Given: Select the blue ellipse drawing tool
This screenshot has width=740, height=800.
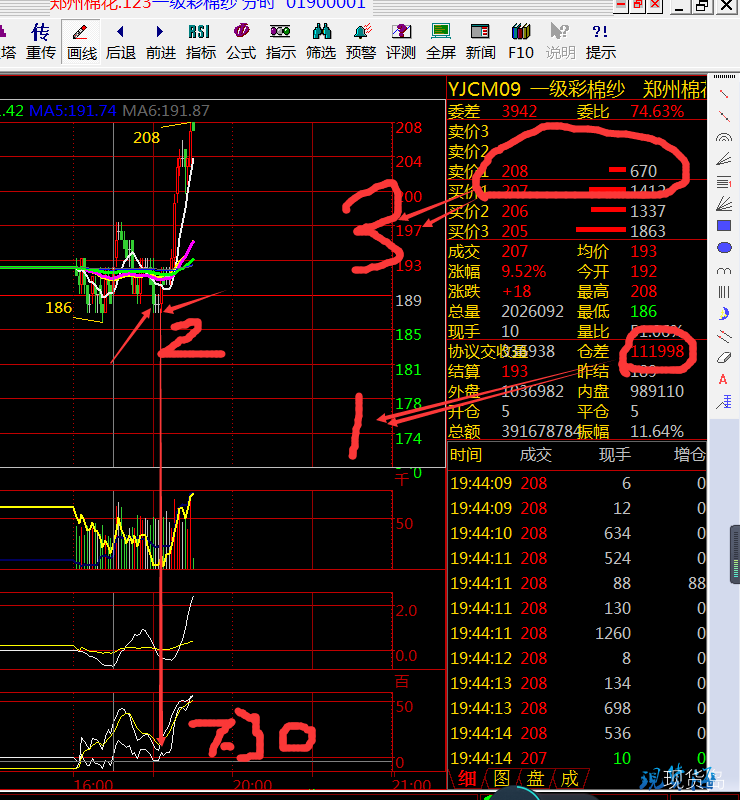Looking at the screenshot, I should 724,248.
